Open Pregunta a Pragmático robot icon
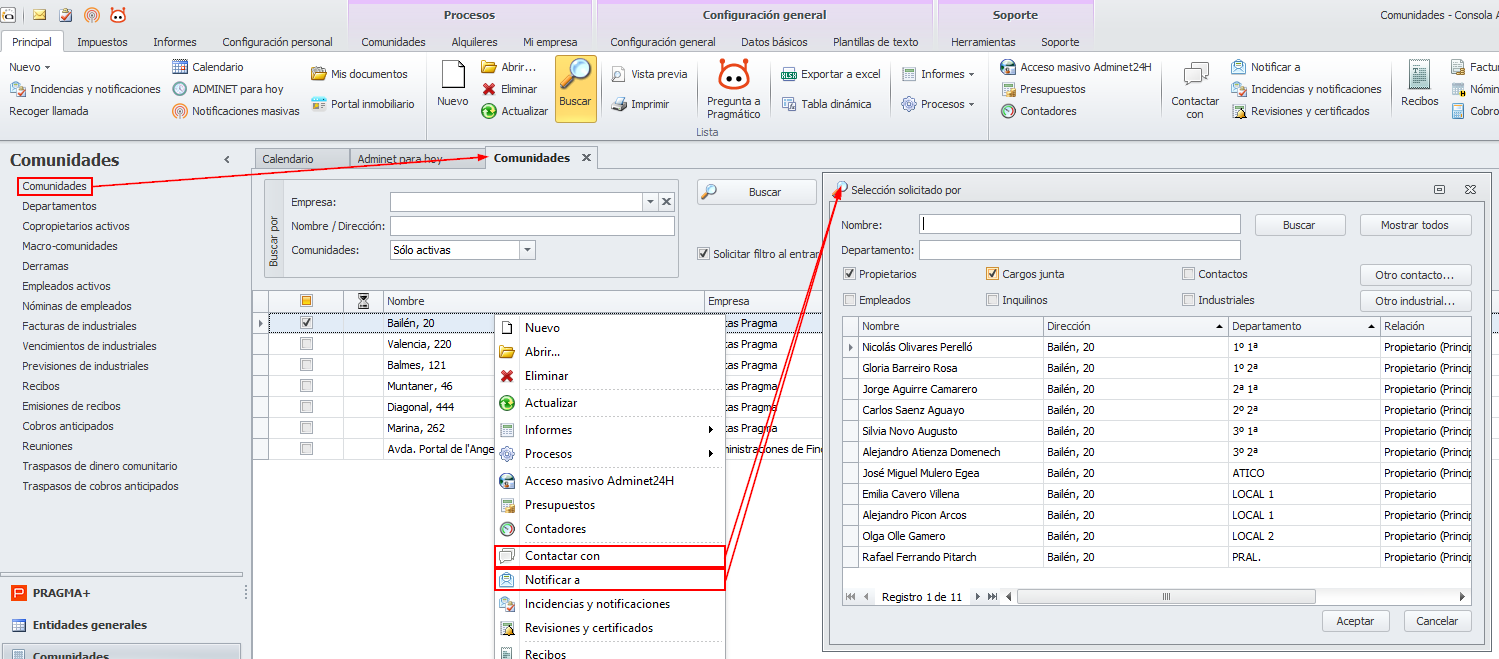The width and height of the screenshot is (1499, 659). 733,76
